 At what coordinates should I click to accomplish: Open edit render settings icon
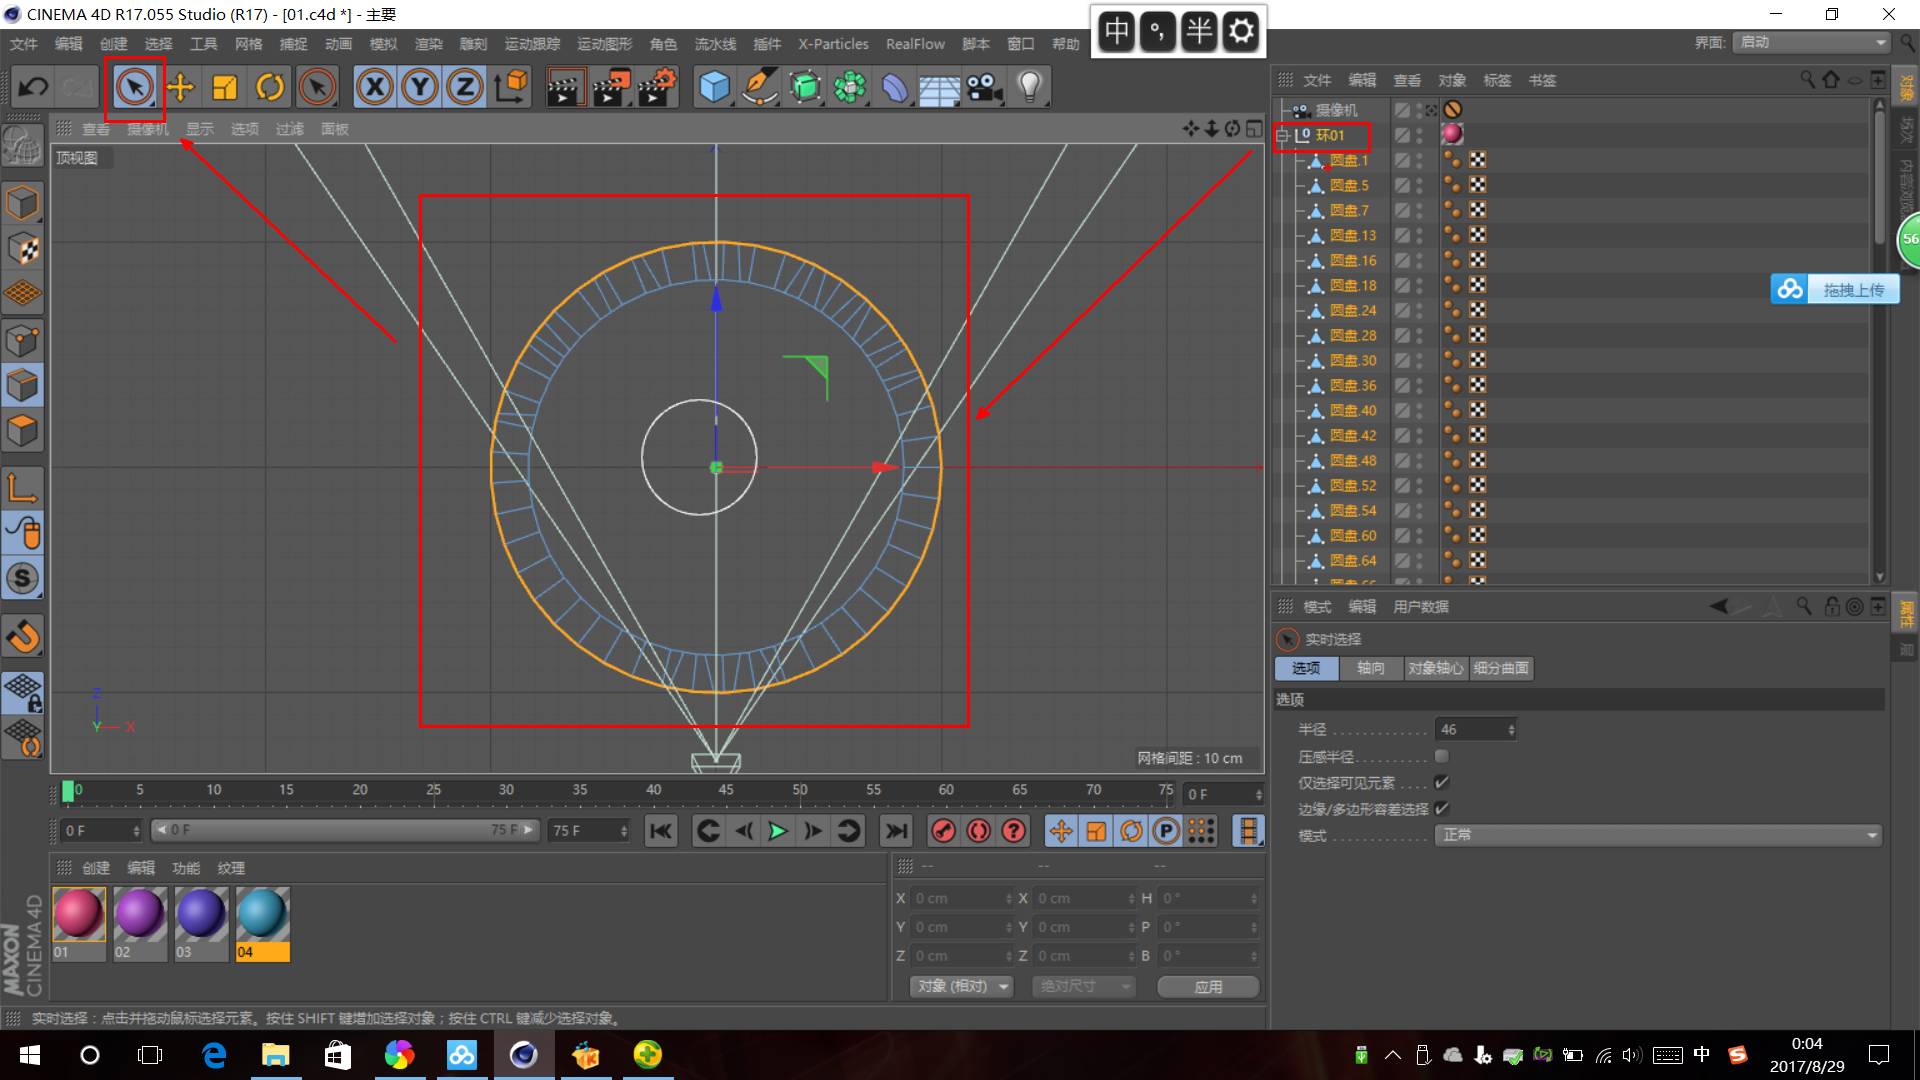click(657, 88)
